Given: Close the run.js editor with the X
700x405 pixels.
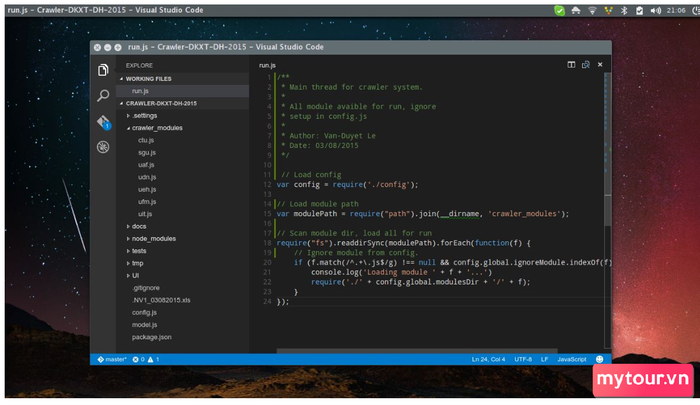Looking at the screenshot, I should (600, 65).
